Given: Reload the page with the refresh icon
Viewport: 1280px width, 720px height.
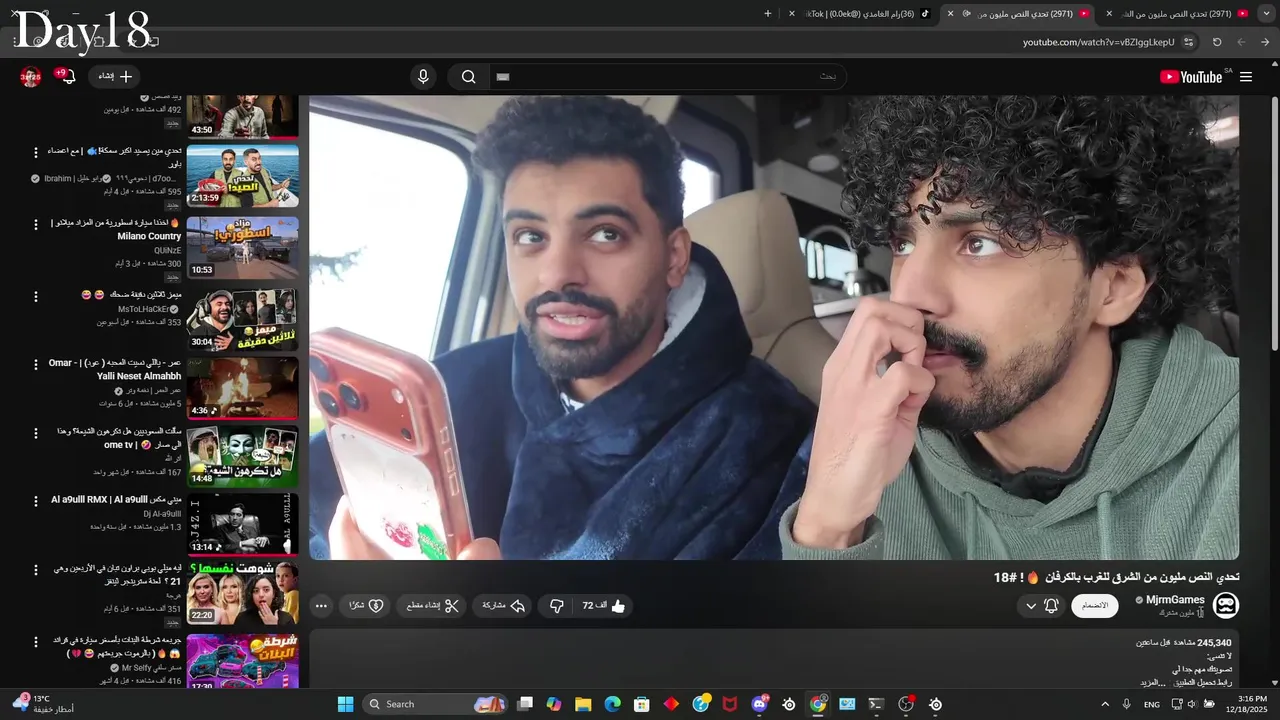Looking at the screenshot, I should 1217,42.
